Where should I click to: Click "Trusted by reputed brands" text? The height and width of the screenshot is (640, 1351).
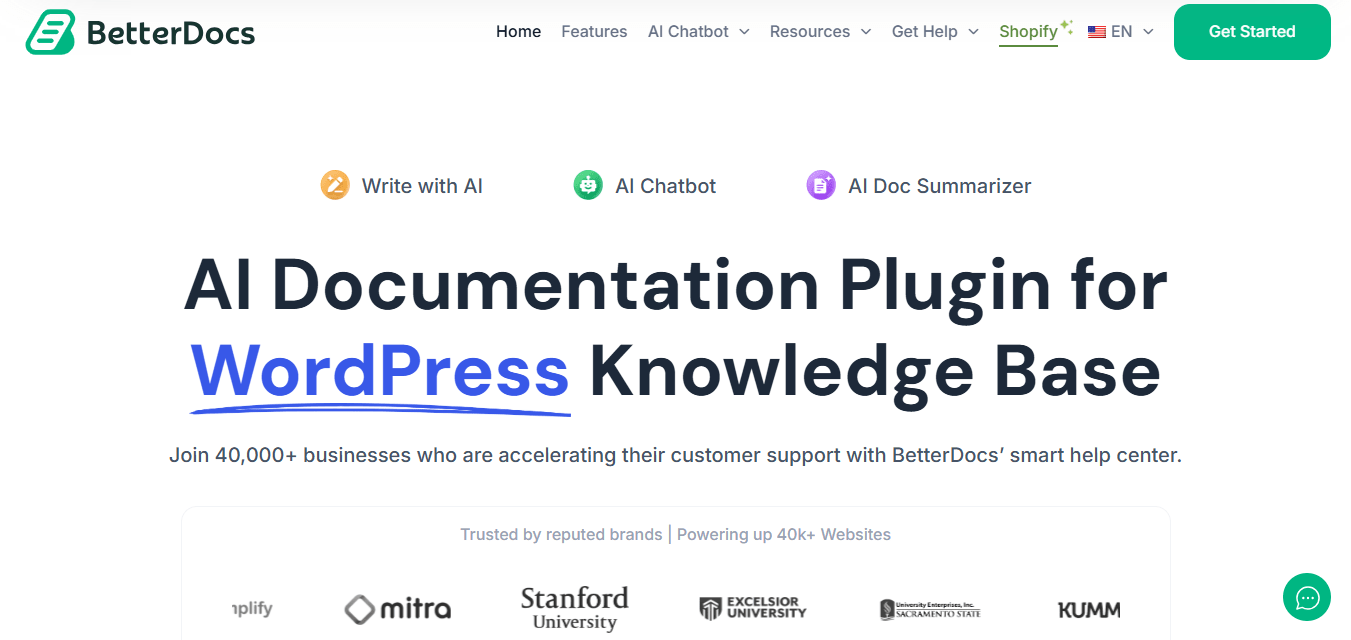[561, 534]
